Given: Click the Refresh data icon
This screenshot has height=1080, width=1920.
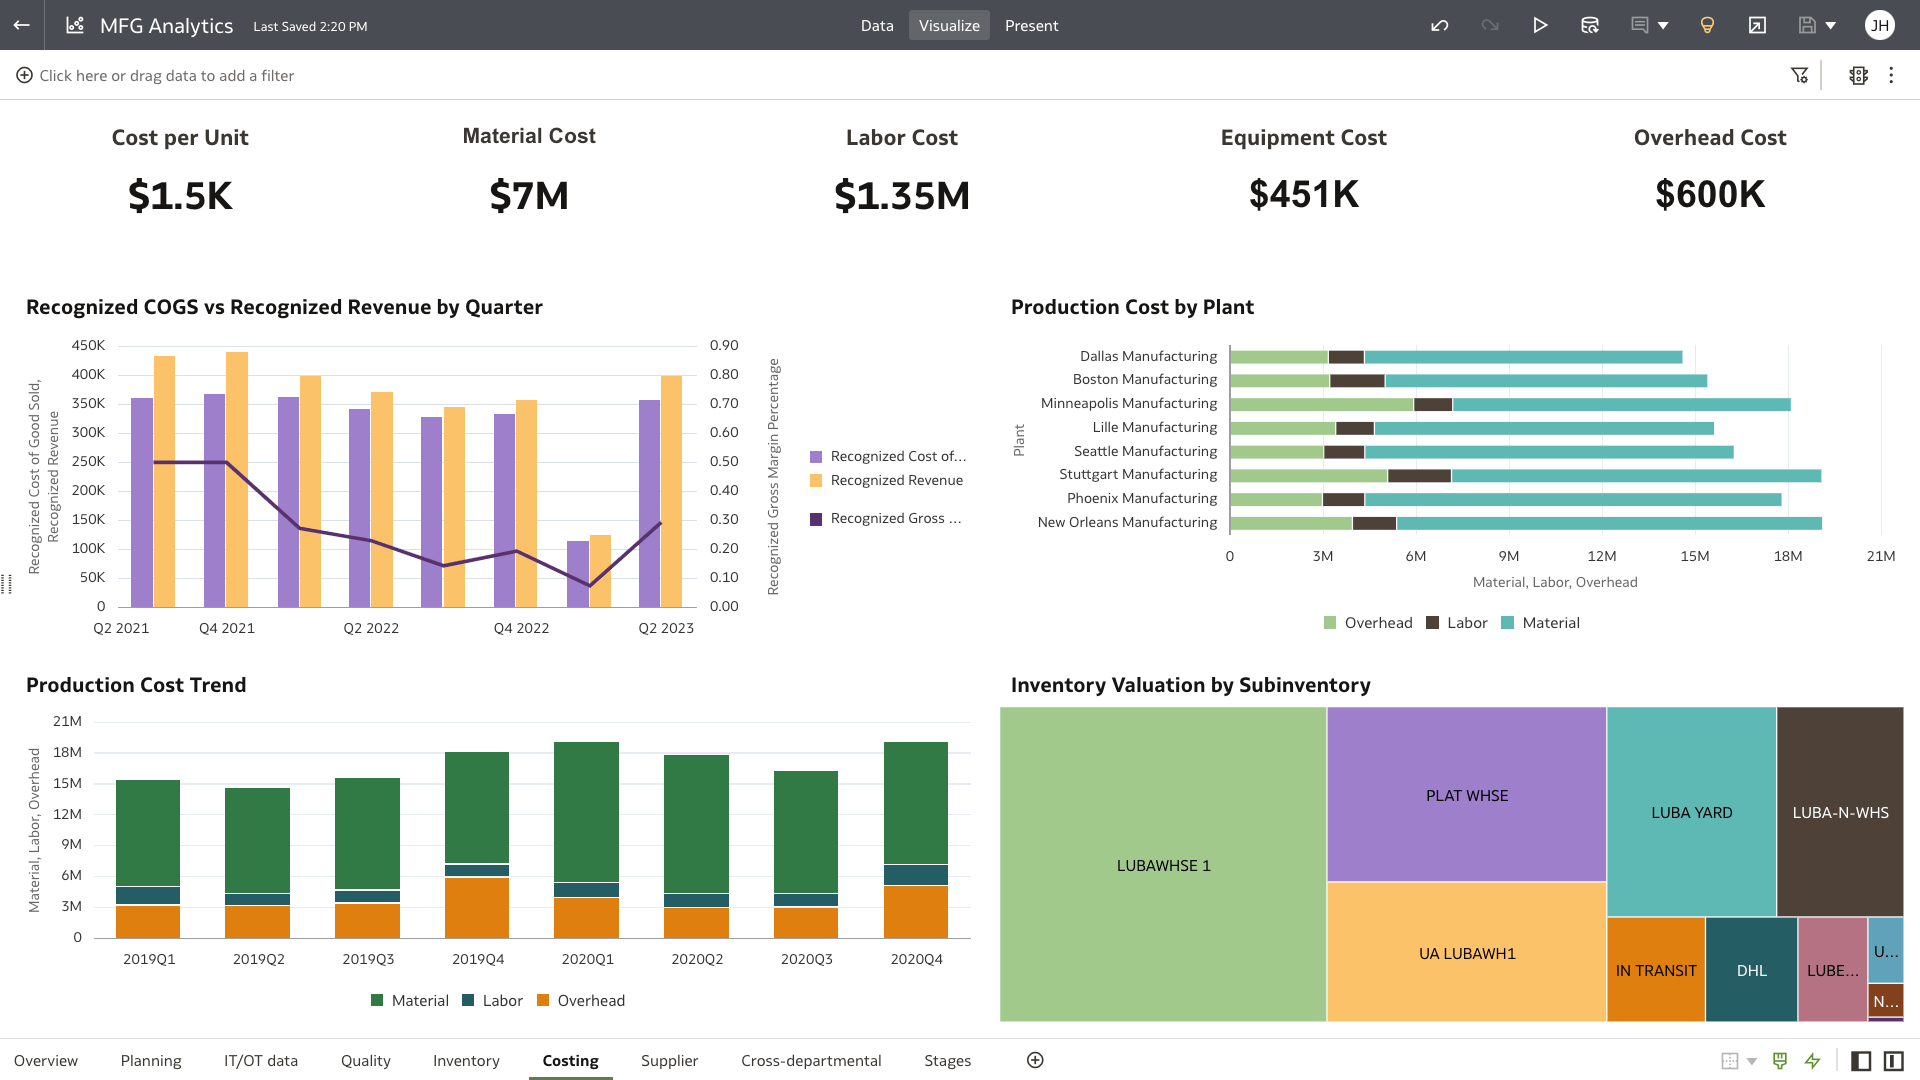Looking at the screenshot, I should pyautogui.click(x=1590, y=25).
